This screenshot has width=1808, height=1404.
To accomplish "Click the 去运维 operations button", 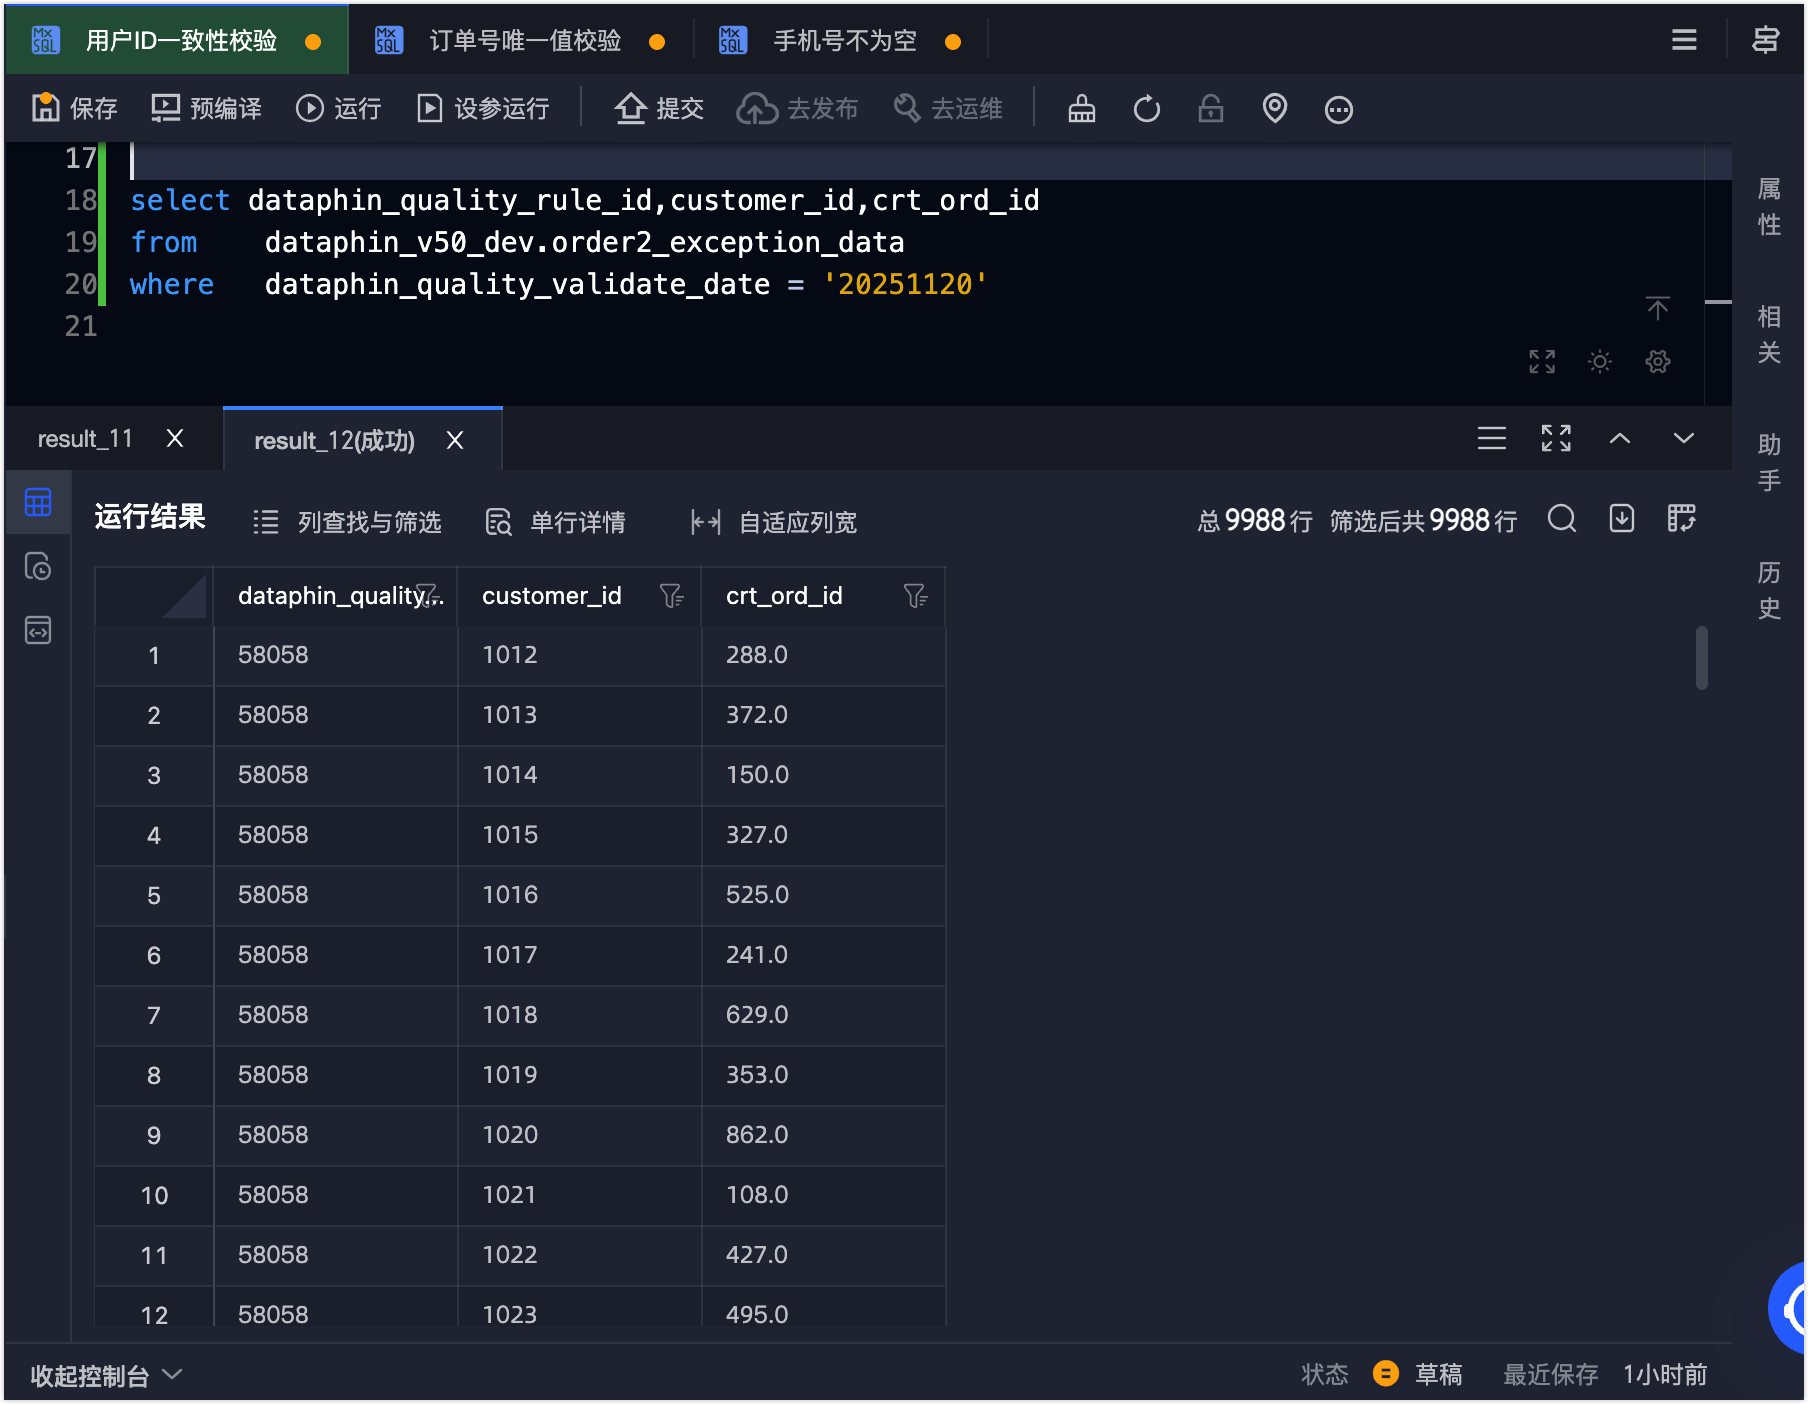I will [947, 108].
